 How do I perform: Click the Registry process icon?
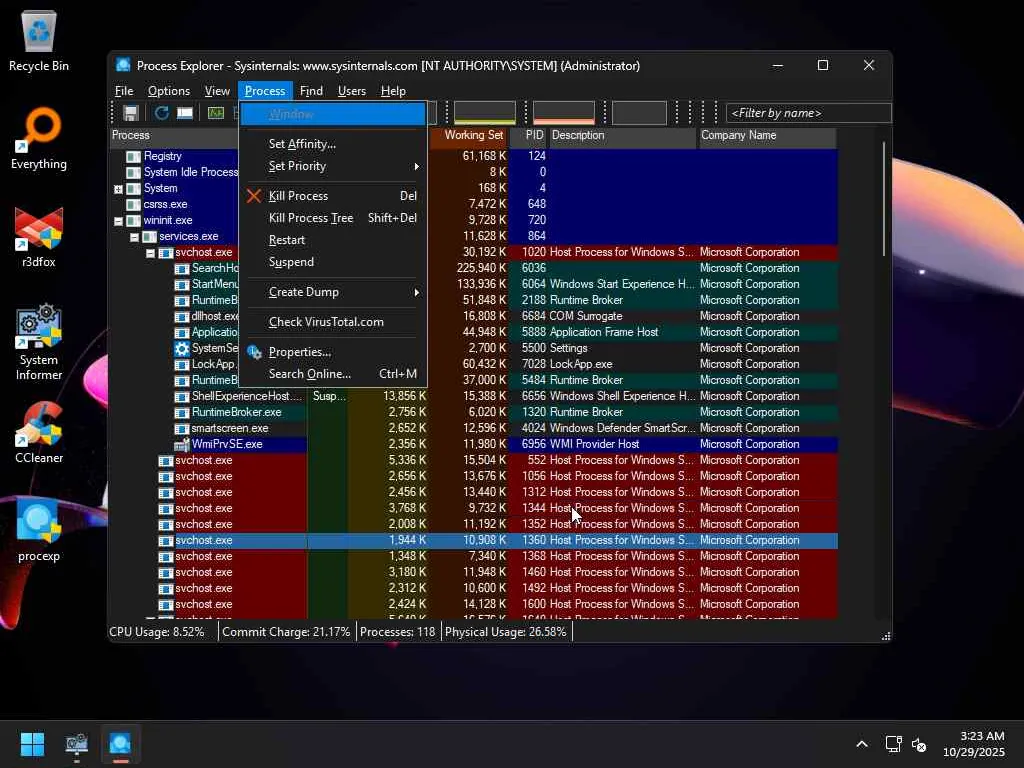(133, 156)
